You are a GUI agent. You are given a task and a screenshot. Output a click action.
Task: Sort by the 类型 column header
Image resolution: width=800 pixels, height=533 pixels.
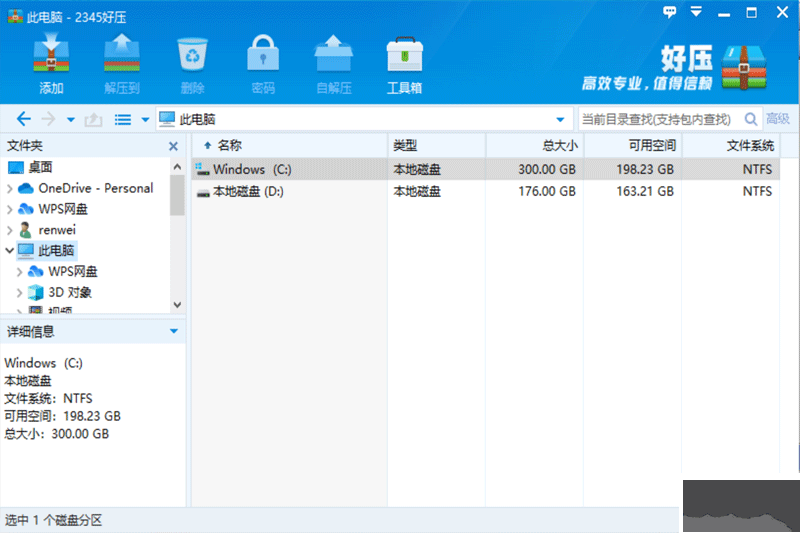pos(437,146)
